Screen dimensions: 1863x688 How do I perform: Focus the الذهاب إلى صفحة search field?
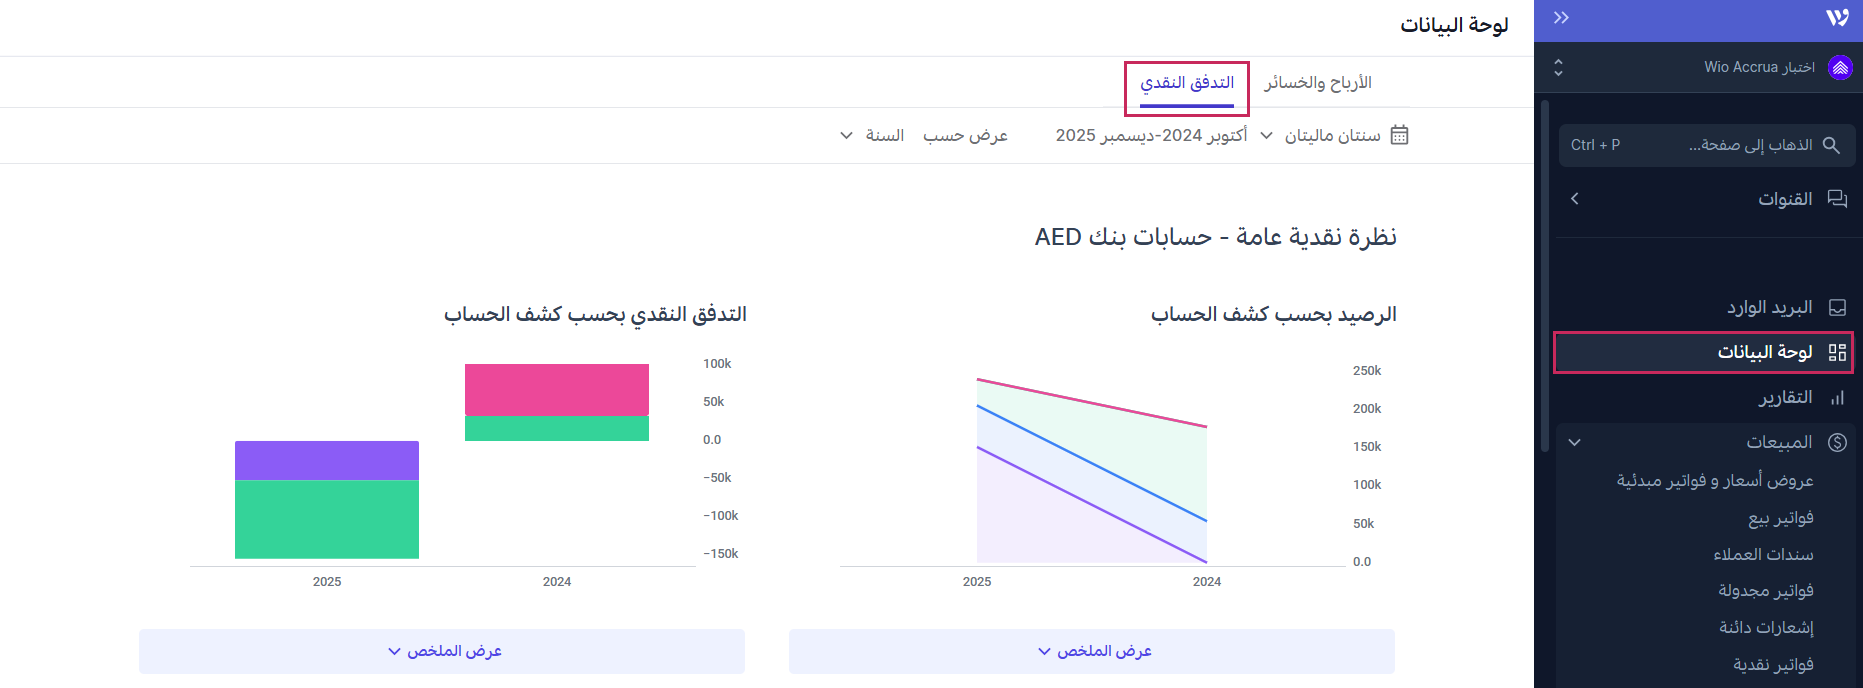click(1720, 145)
